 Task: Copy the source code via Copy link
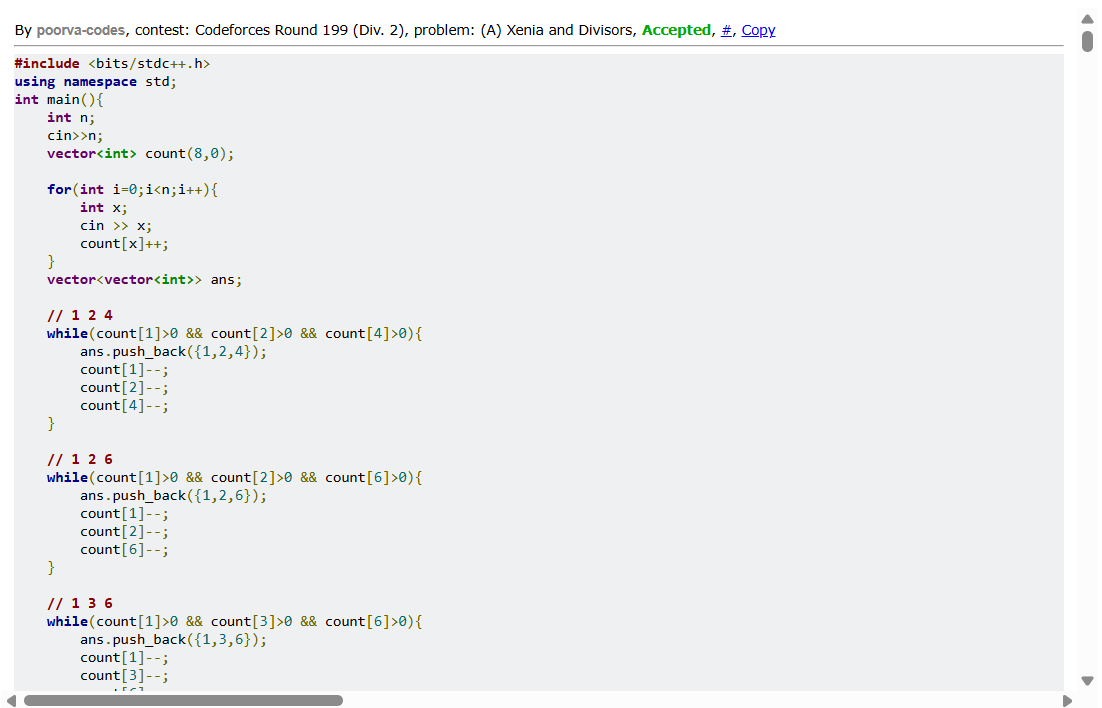[758, 30]
